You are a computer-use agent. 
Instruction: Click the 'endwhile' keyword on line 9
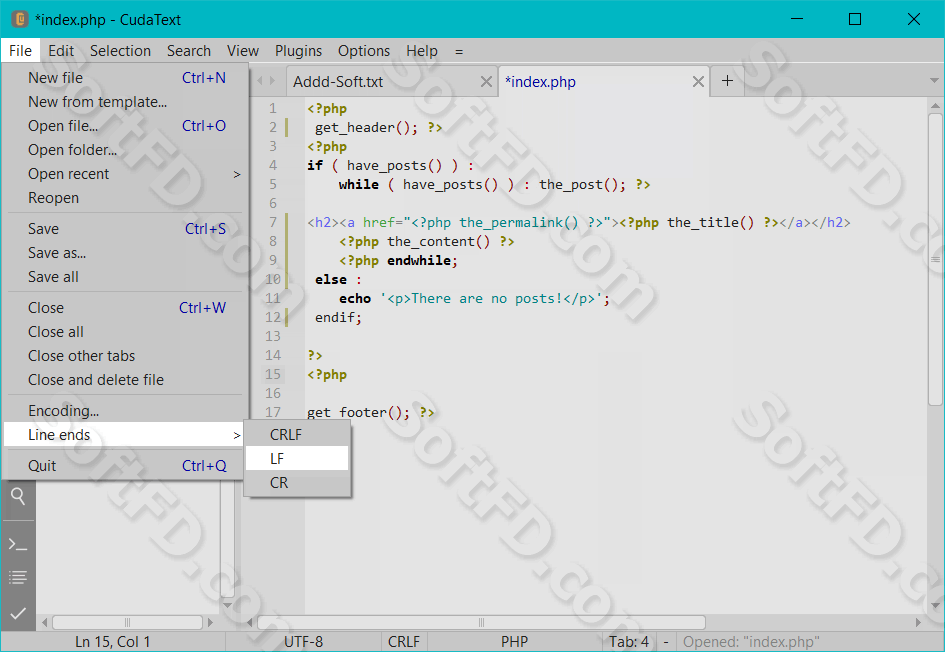pyautogui.click(x=419, y=260)
